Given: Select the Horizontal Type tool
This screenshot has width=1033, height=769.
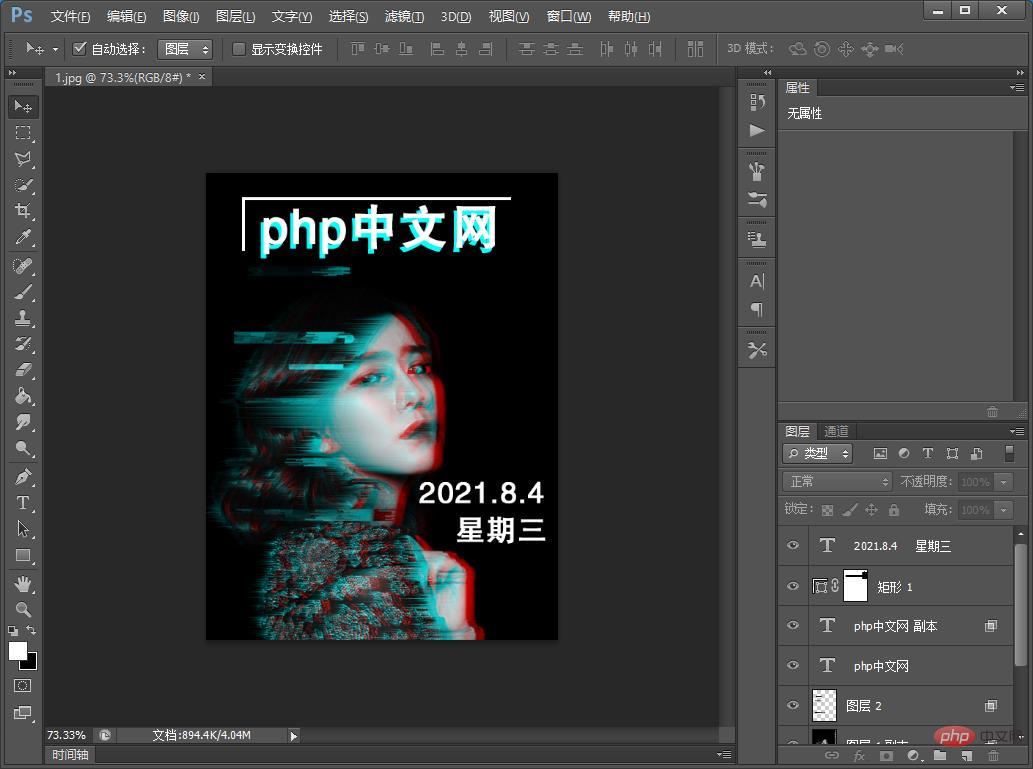Looking at the screenshot, I should [x=23, y=503].
